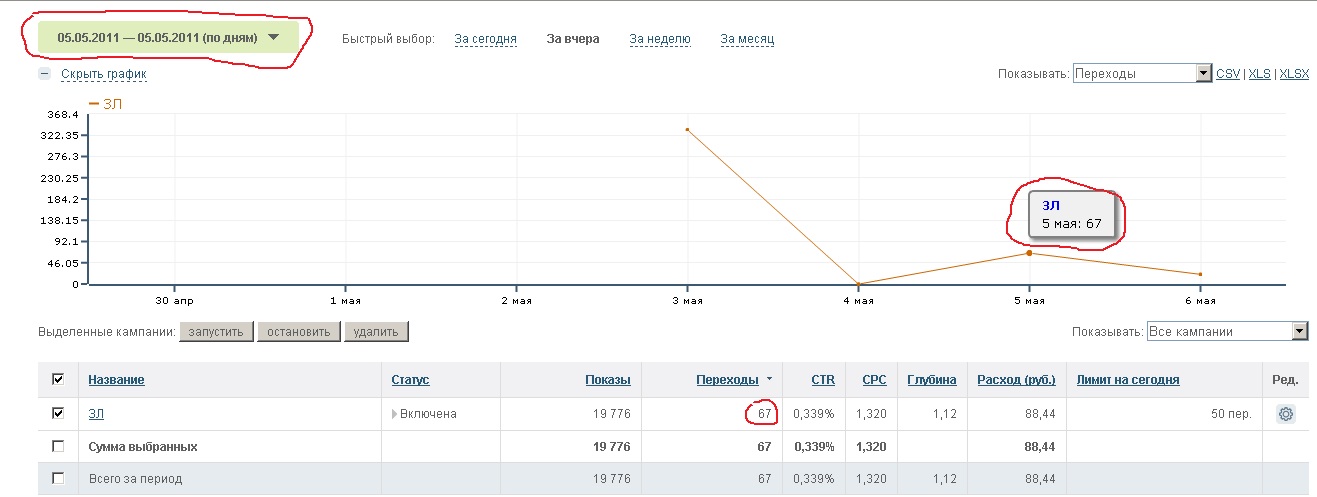The width and height of the screenshot is (1317, 497).
Task: Download the XLSX export
Action: click(x=1294, y=73)
